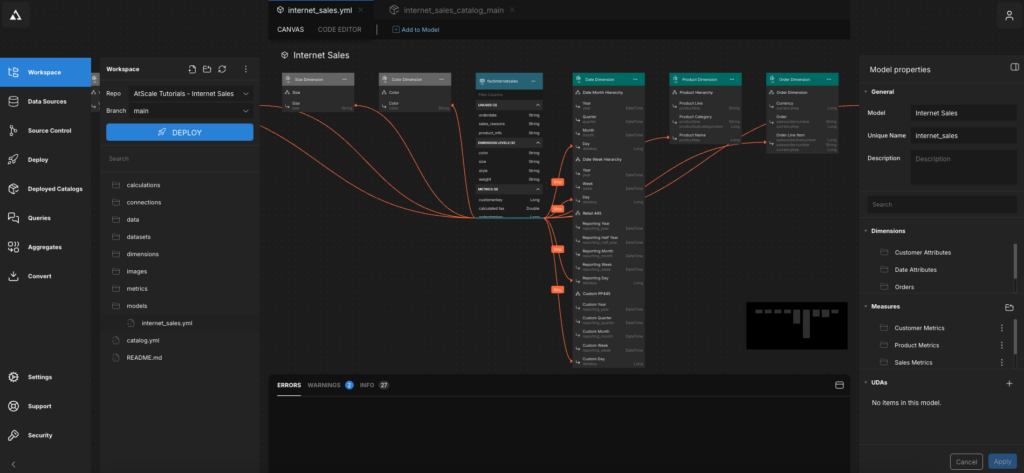
Task: Collapse the Measures section
Action: pyautogui.click(x=865, y=307)
